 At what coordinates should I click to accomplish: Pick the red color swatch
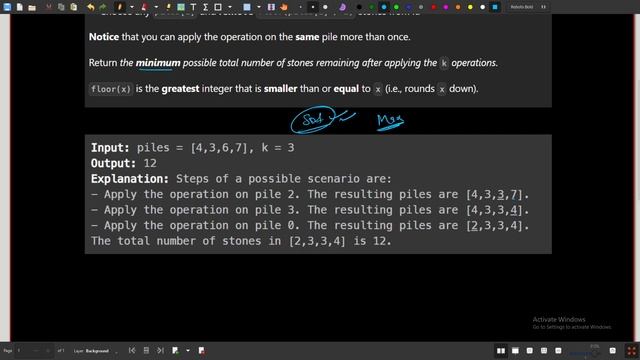433,7
